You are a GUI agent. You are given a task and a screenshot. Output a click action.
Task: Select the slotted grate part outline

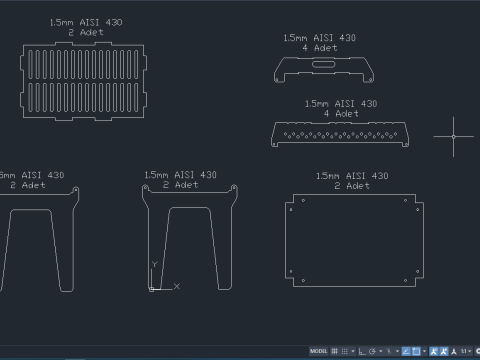click(x=83, y=81)
